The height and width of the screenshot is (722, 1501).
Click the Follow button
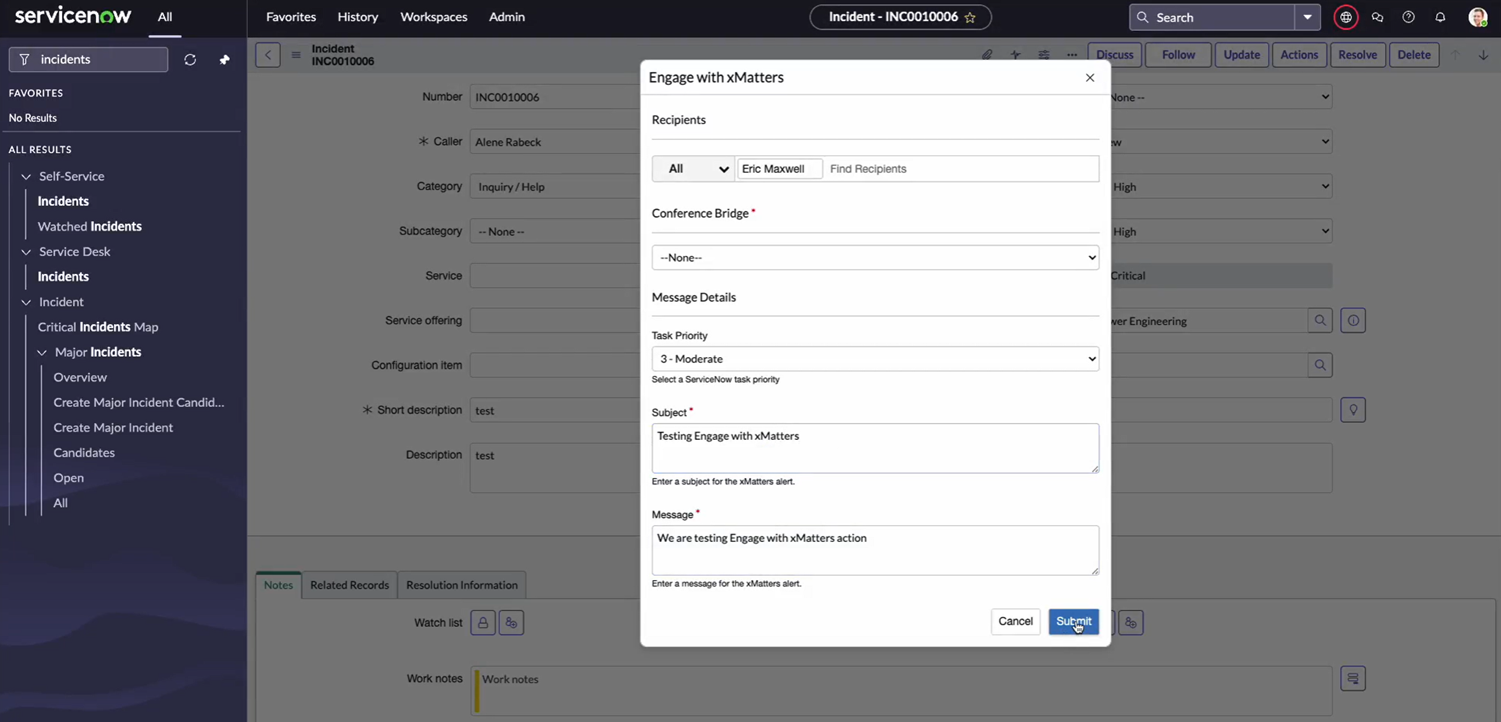pyautogui.click(x=1178, y=55)
